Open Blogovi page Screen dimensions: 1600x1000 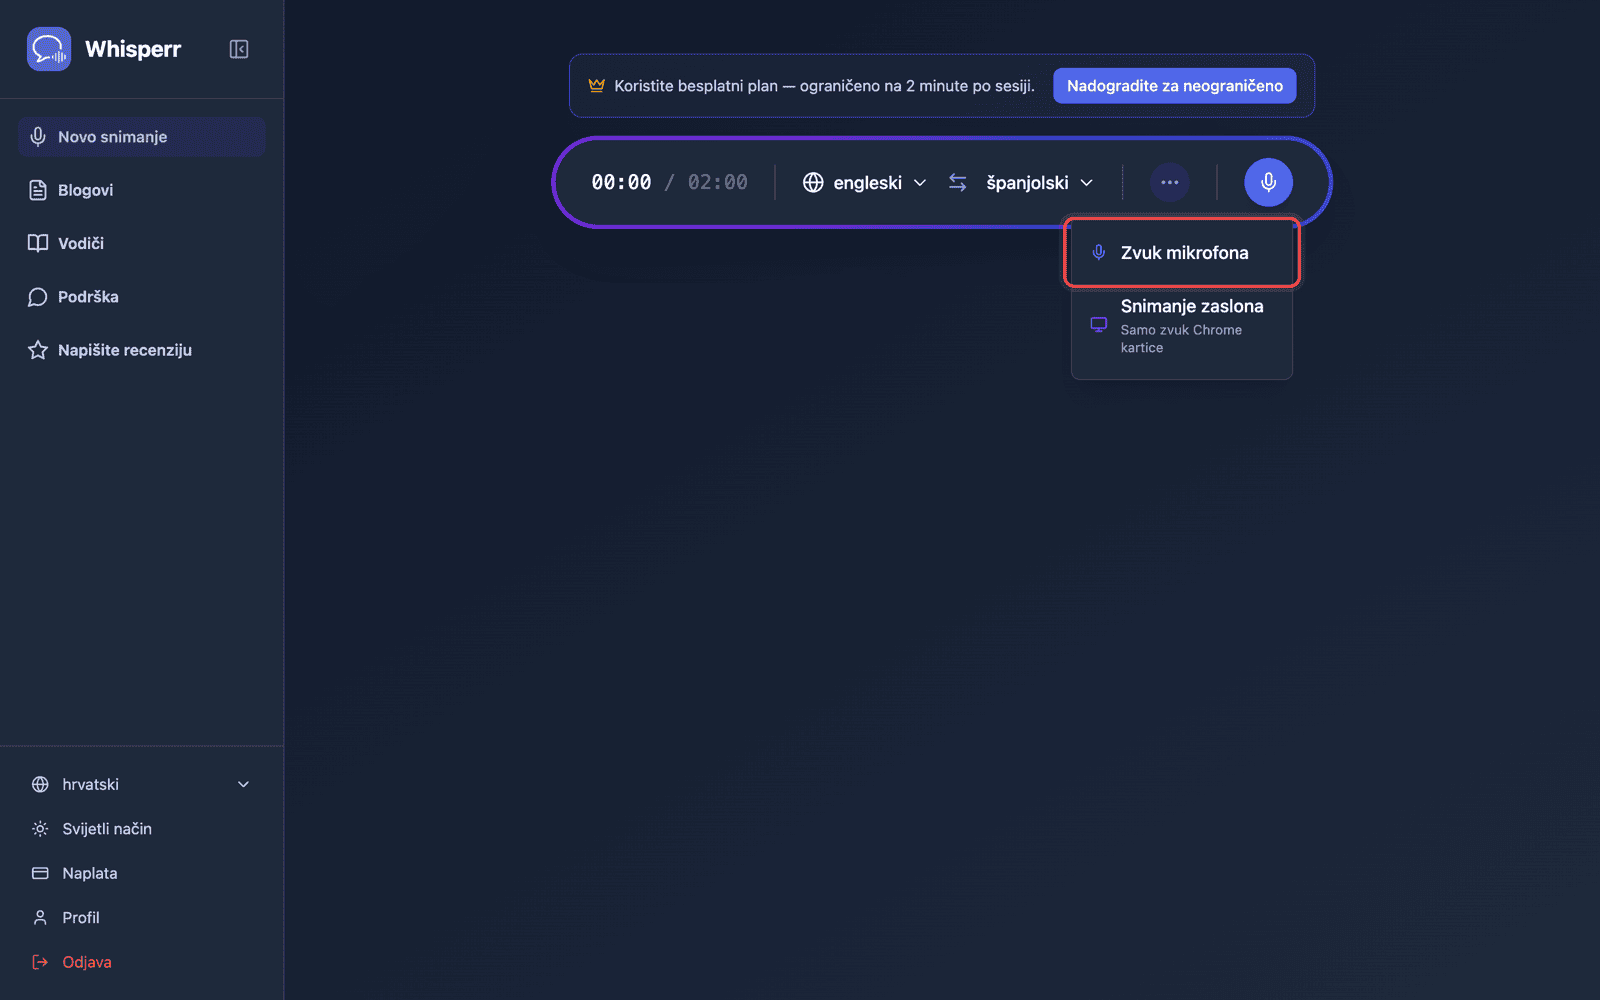tap(141, 190)
